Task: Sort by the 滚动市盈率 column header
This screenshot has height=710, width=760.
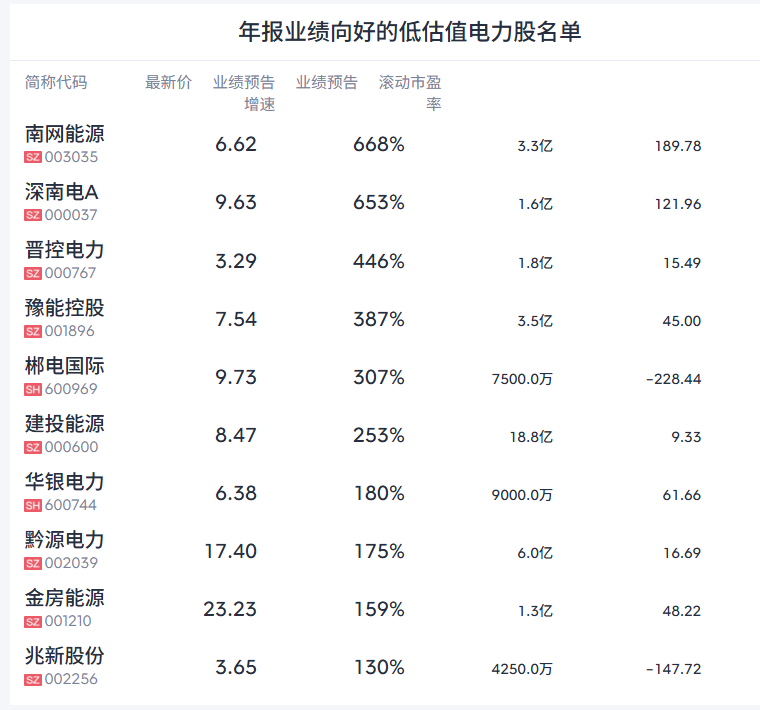Action: pos(410,92)
